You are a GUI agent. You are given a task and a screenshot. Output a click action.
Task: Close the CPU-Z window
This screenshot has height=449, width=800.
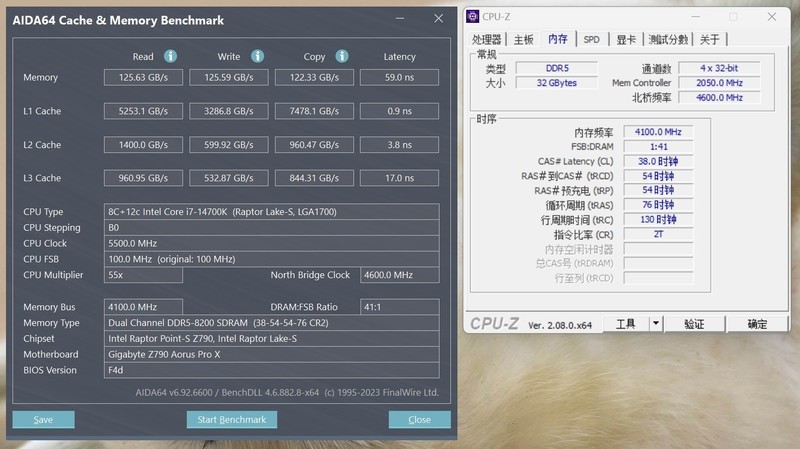[x=772, y=17]
